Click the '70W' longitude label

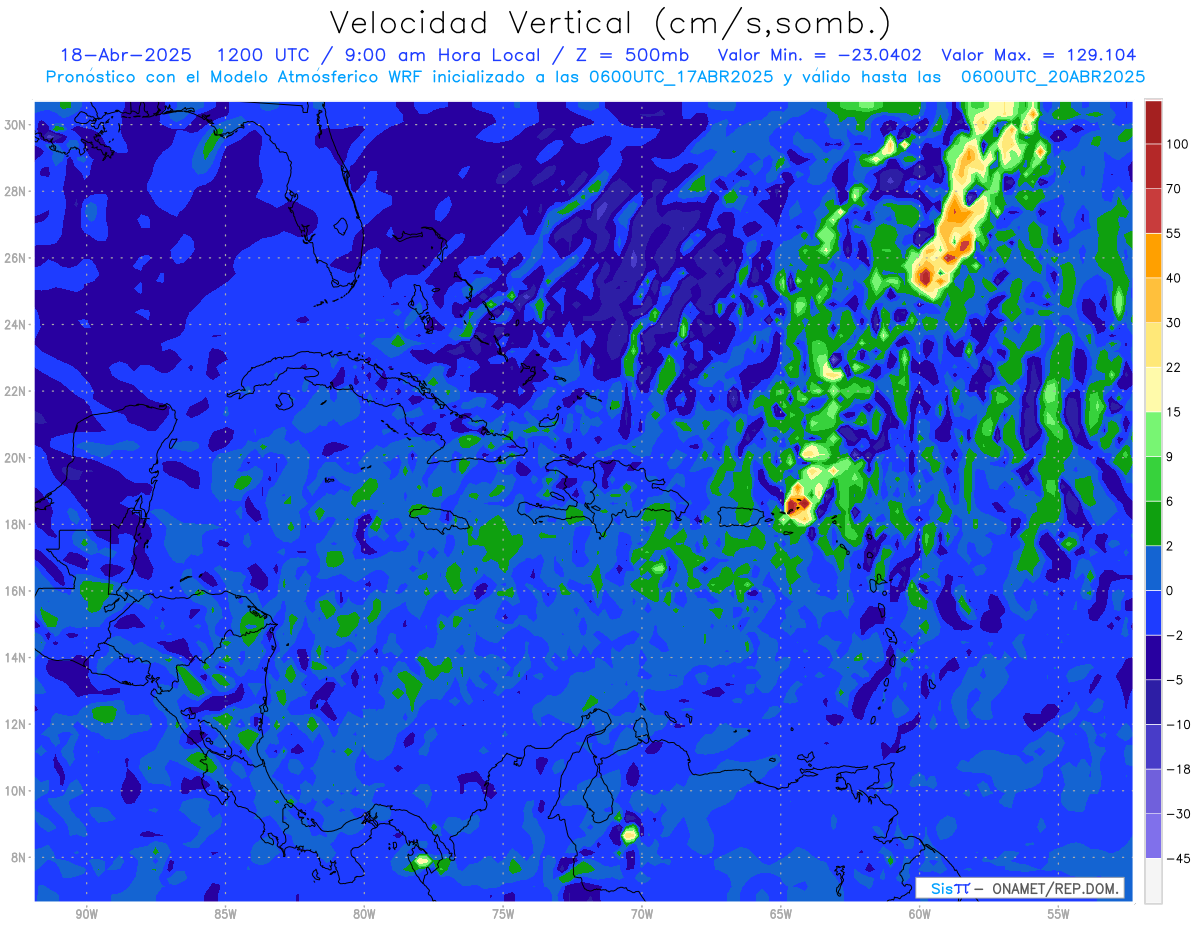tap(642, 914)
